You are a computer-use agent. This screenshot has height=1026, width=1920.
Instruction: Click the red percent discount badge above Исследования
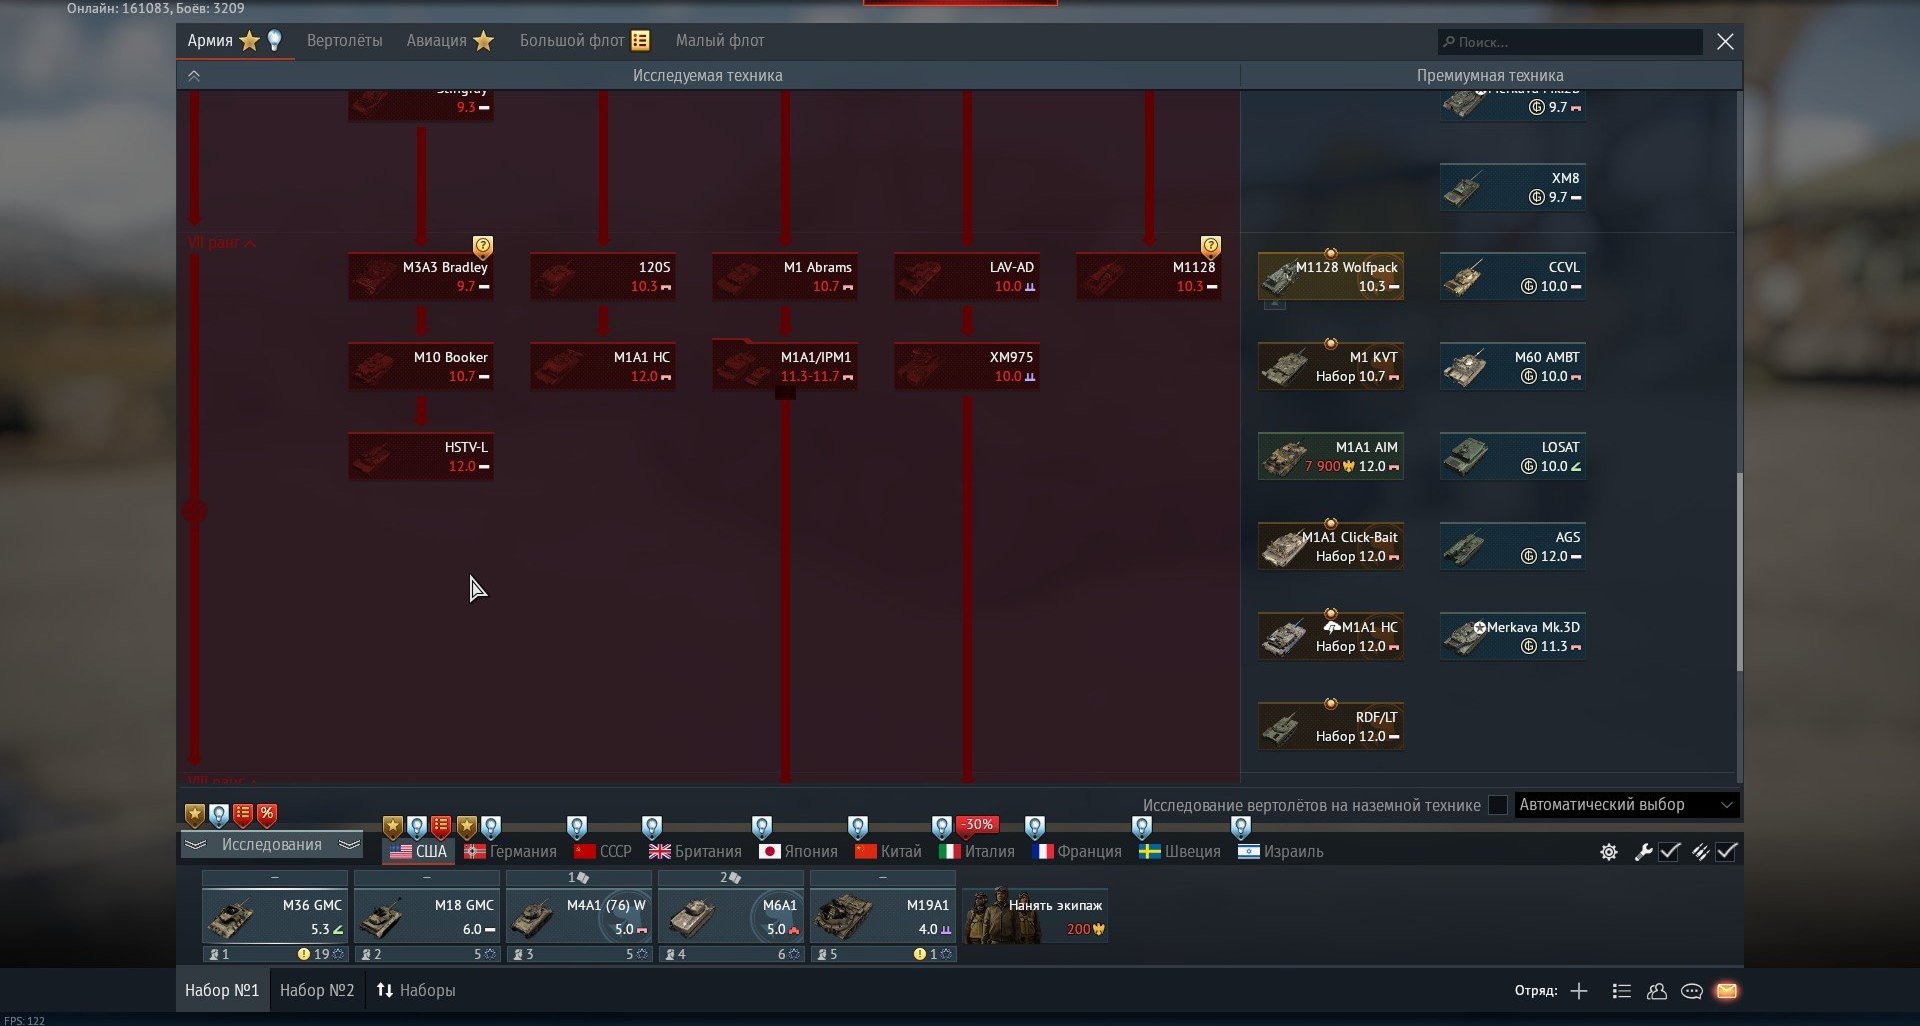(267, 814)
